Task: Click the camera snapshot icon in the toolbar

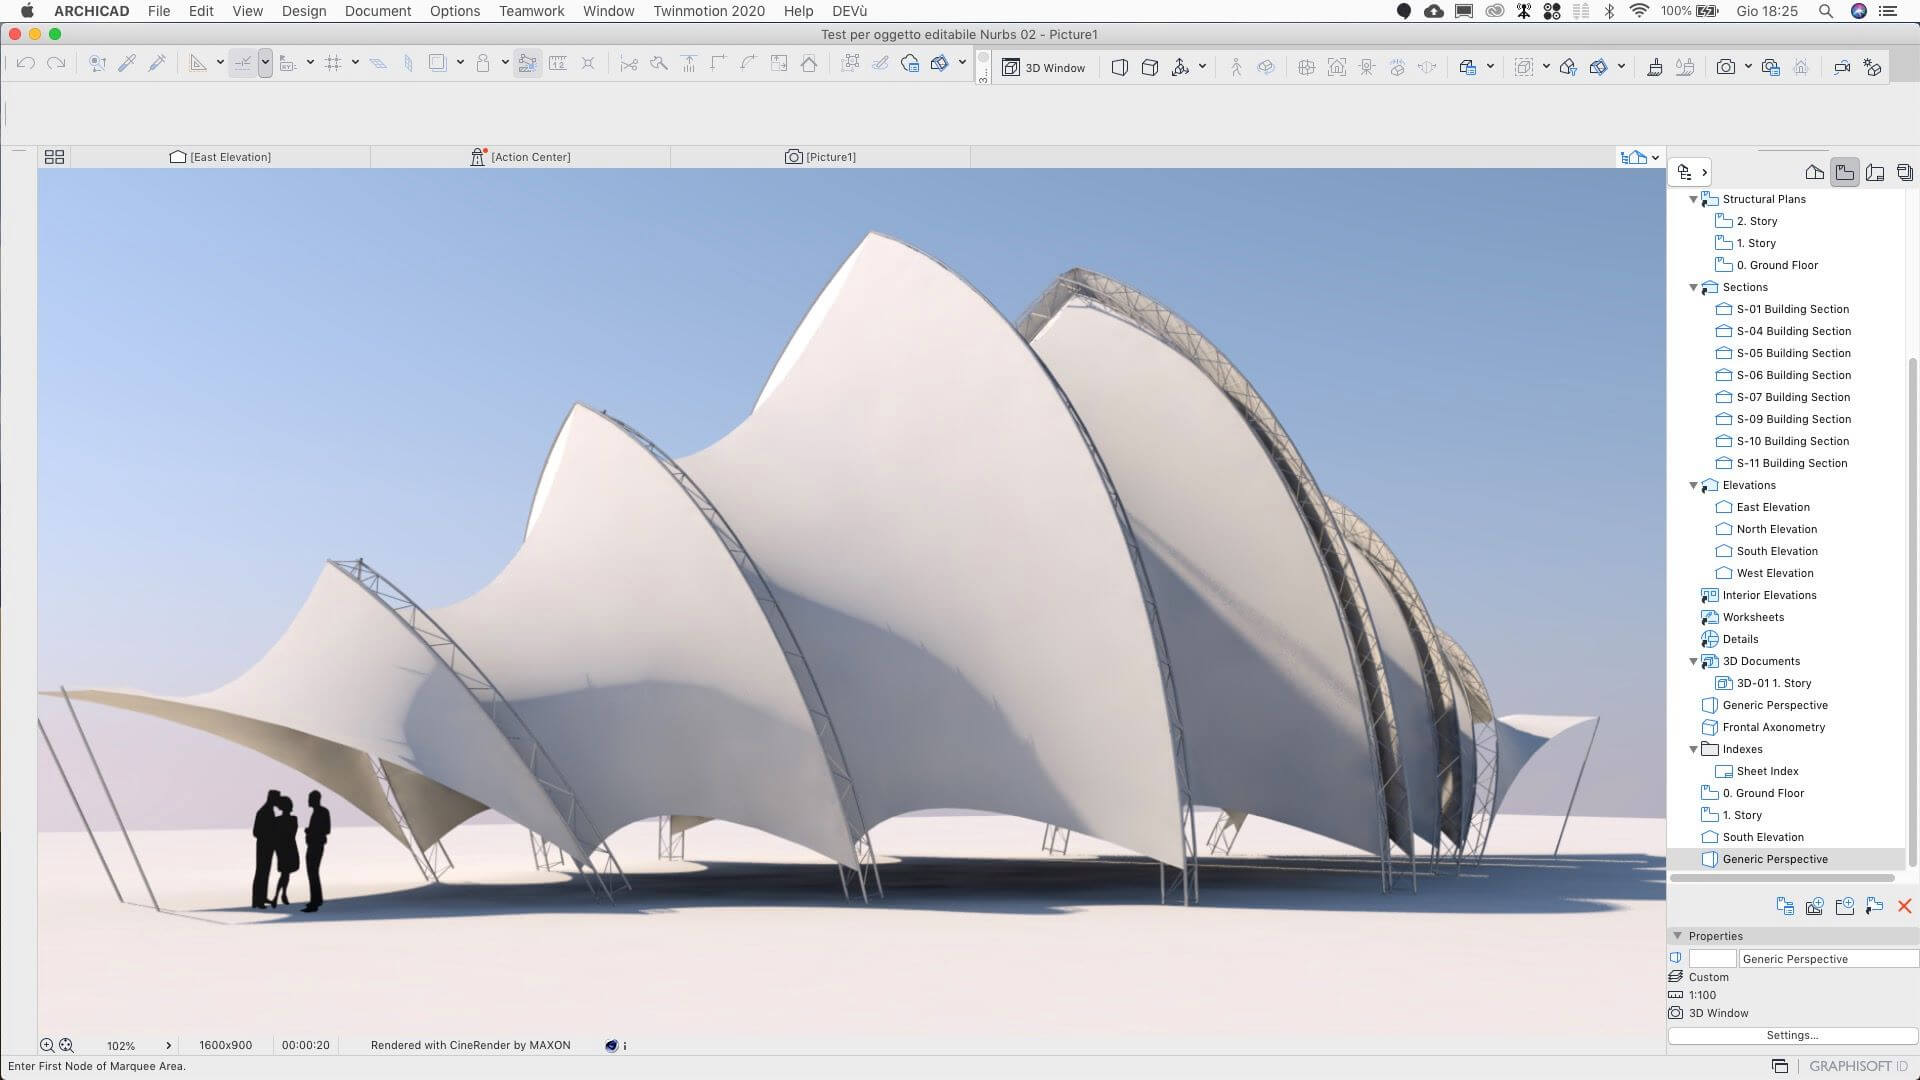Action: (1727, 66)
